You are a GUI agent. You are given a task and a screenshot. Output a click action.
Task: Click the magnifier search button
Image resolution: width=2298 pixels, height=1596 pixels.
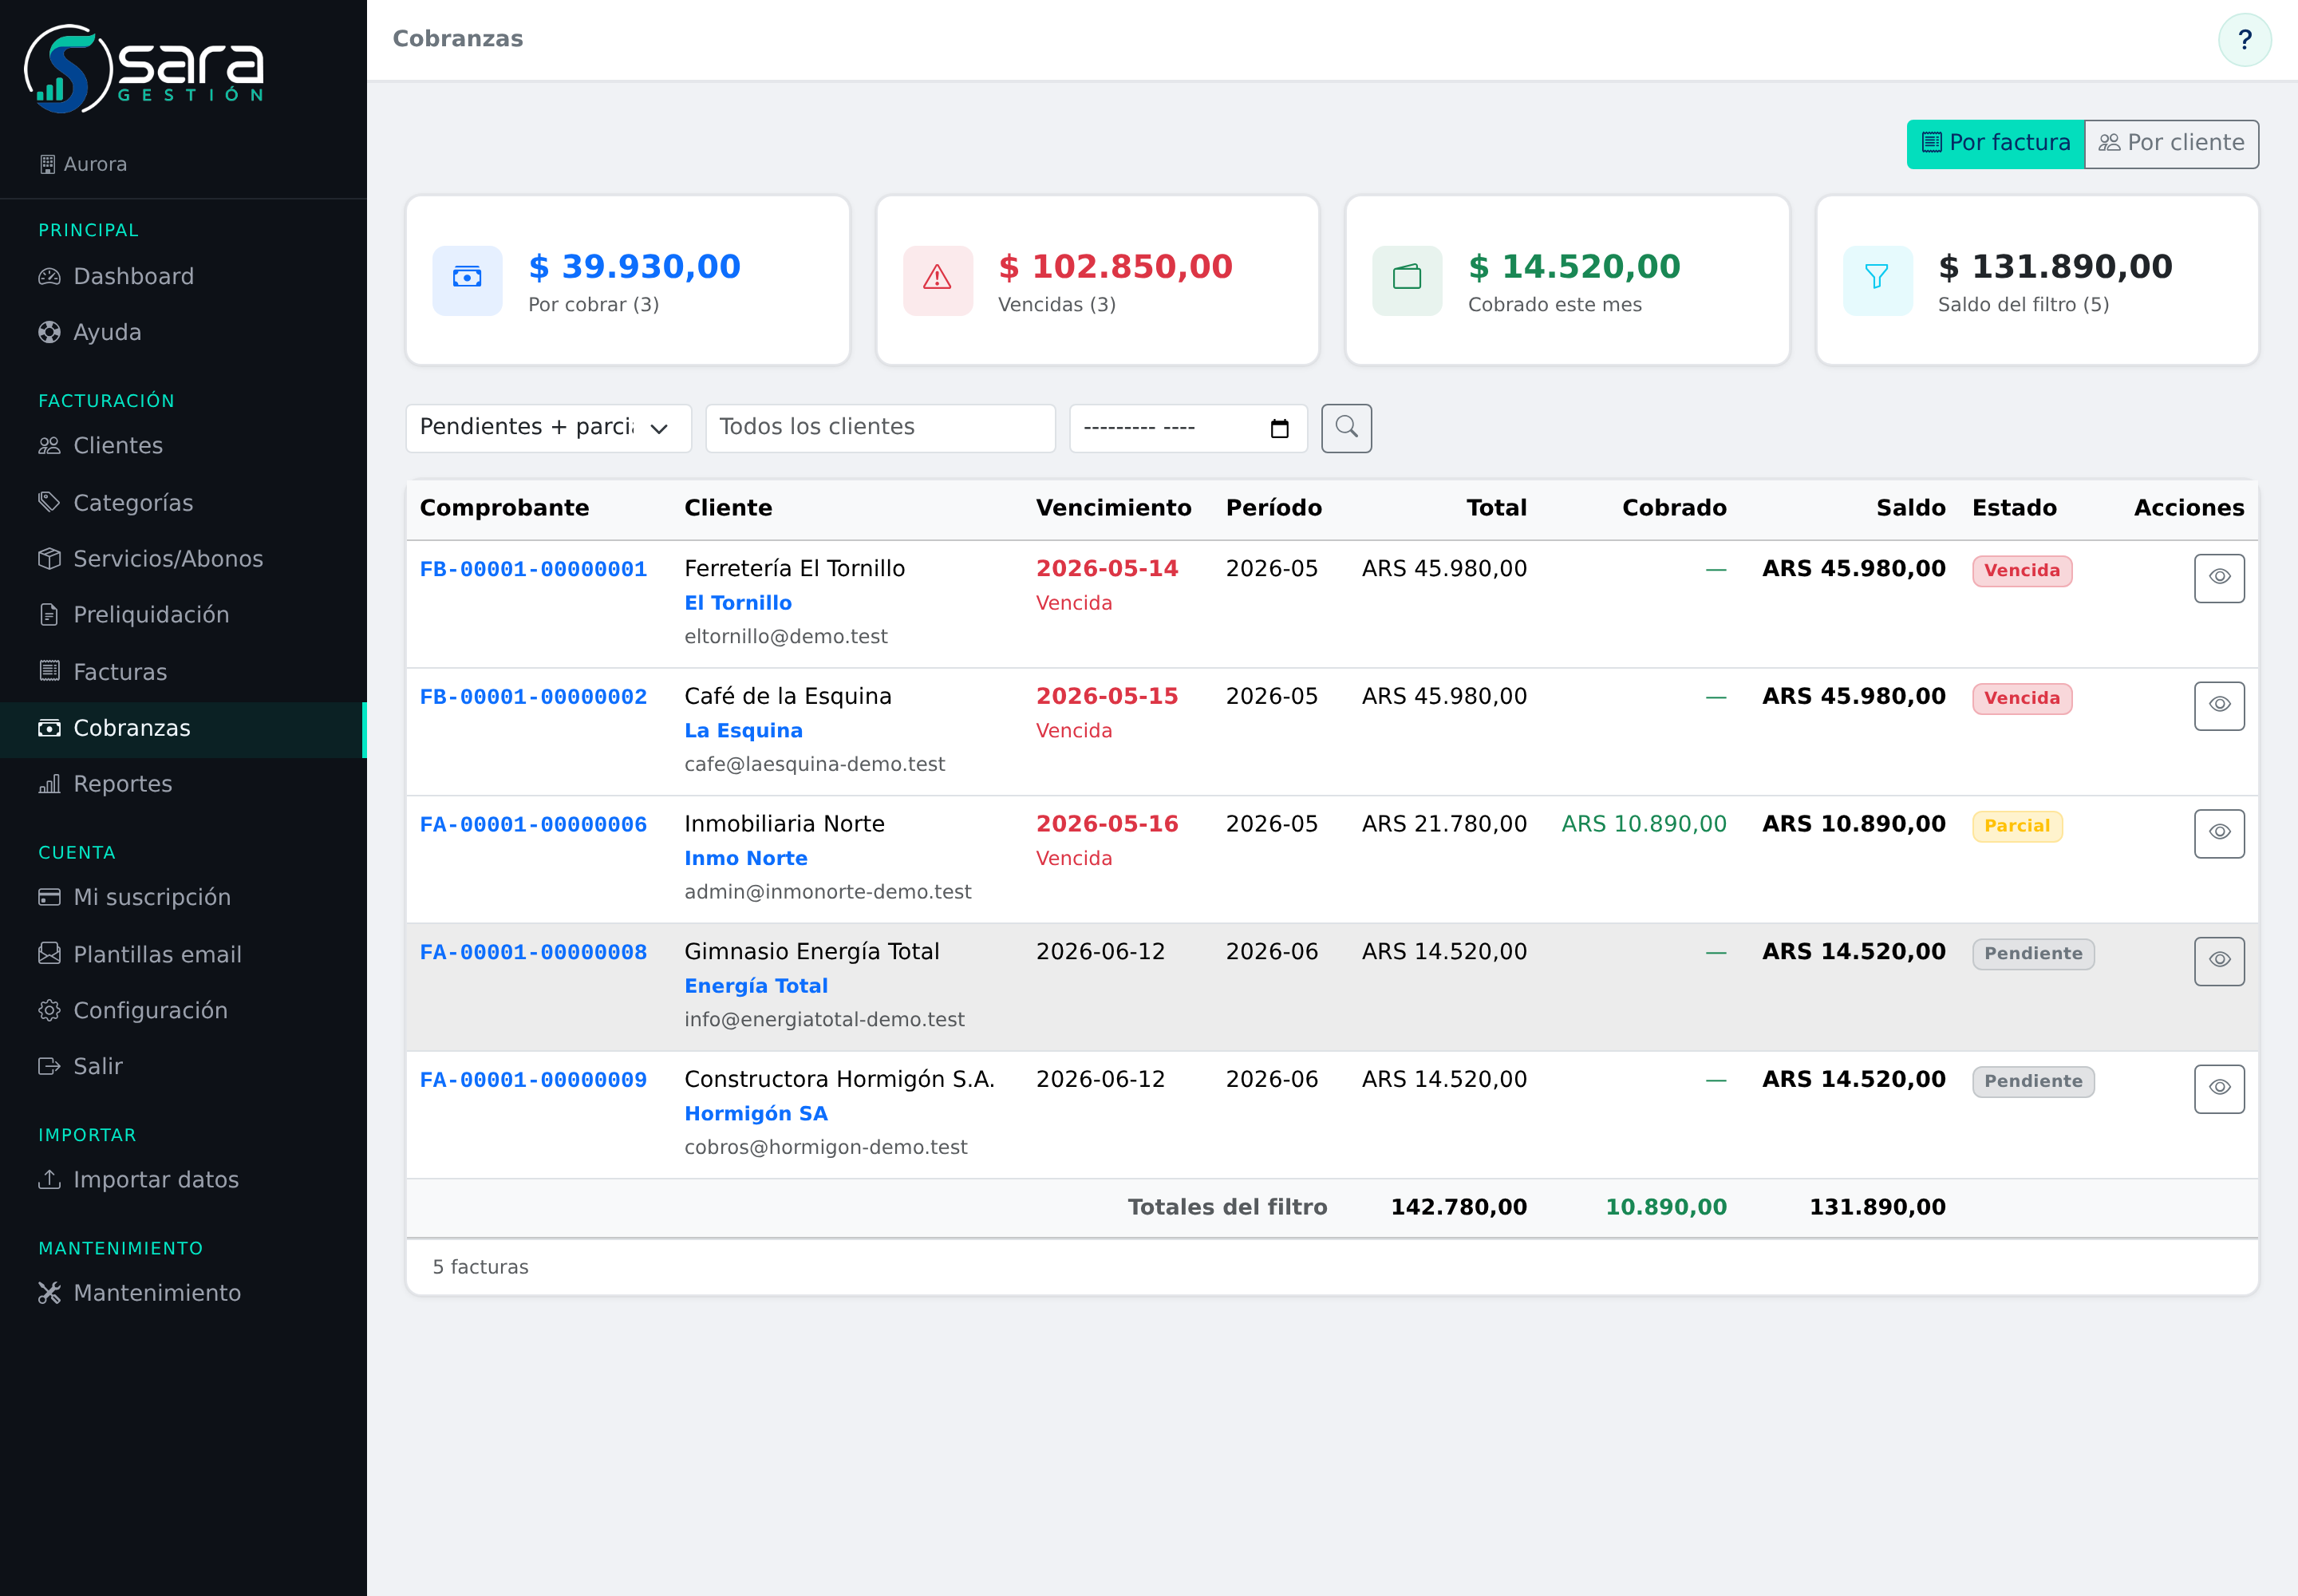point(1346,428)
